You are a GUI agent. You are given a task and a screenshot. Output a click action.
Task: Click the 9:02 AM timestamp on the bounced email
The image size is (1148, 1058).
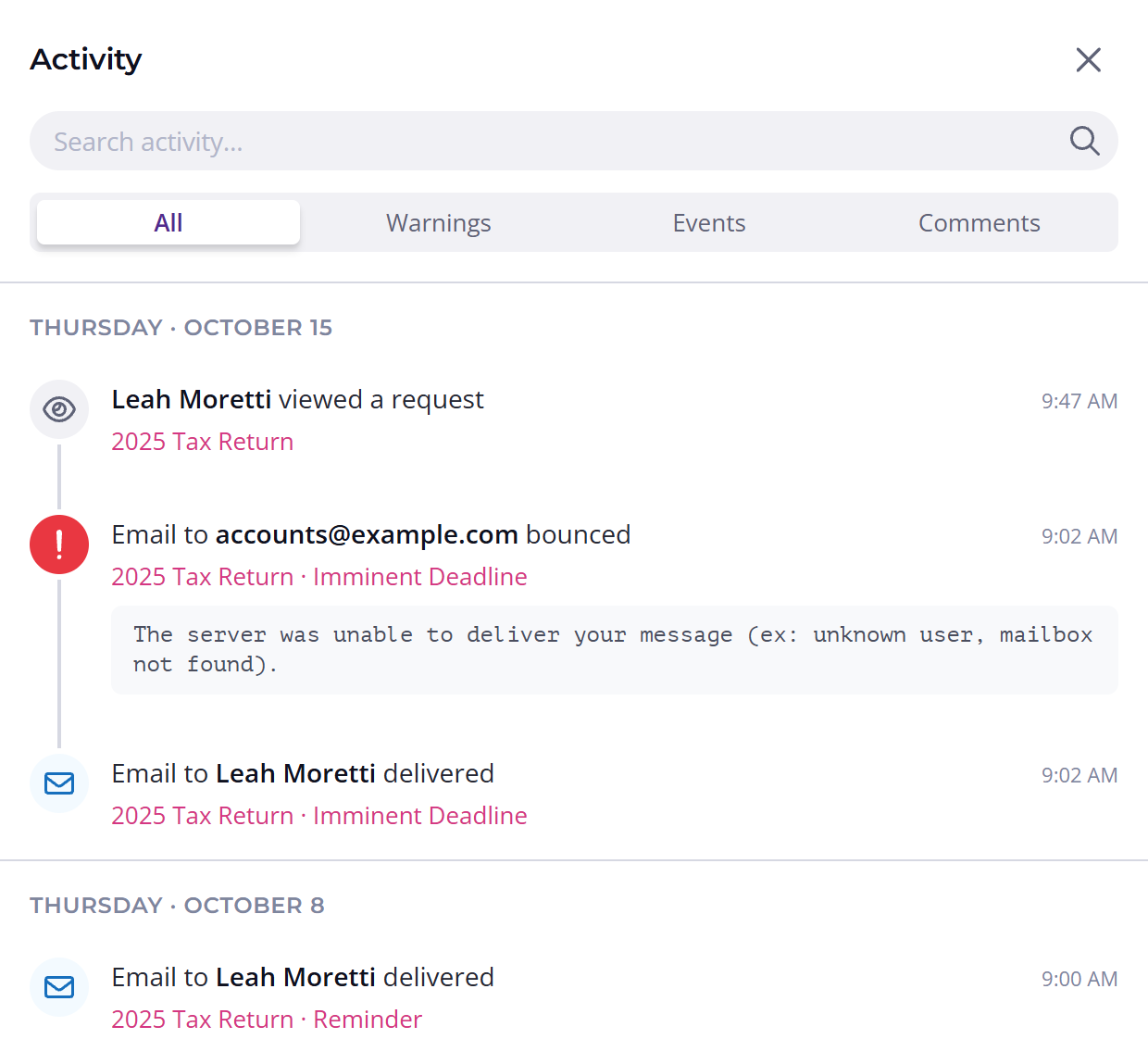click(x=1079, y=537)
